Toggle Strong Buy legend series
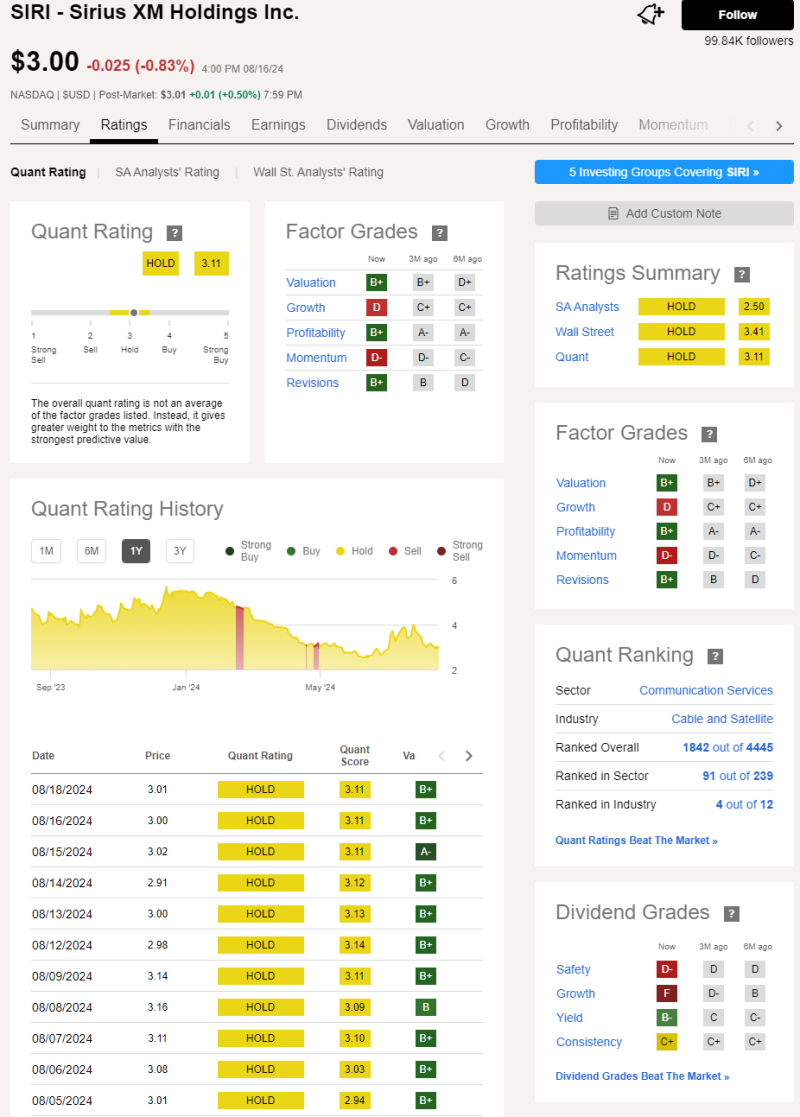The image size is (800, 1117). coord(248,551)
